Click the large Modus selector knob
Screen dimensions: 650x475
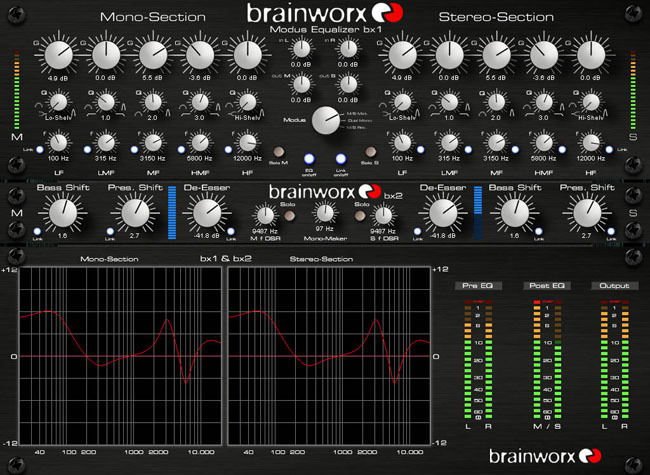pyautogui.click(x=326, y=120)
